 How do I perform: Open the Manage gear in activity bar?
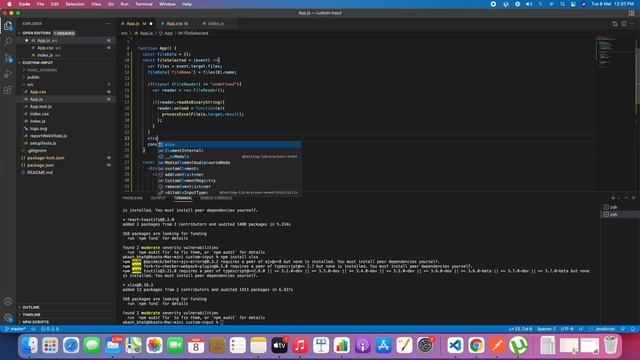pyautogui.click(x=8, y=317)
